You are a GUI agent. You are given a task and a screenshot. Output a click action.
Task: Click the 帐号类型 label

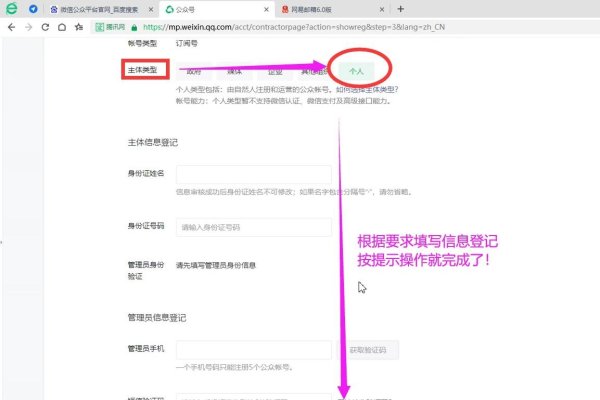(x=142, y=43)
